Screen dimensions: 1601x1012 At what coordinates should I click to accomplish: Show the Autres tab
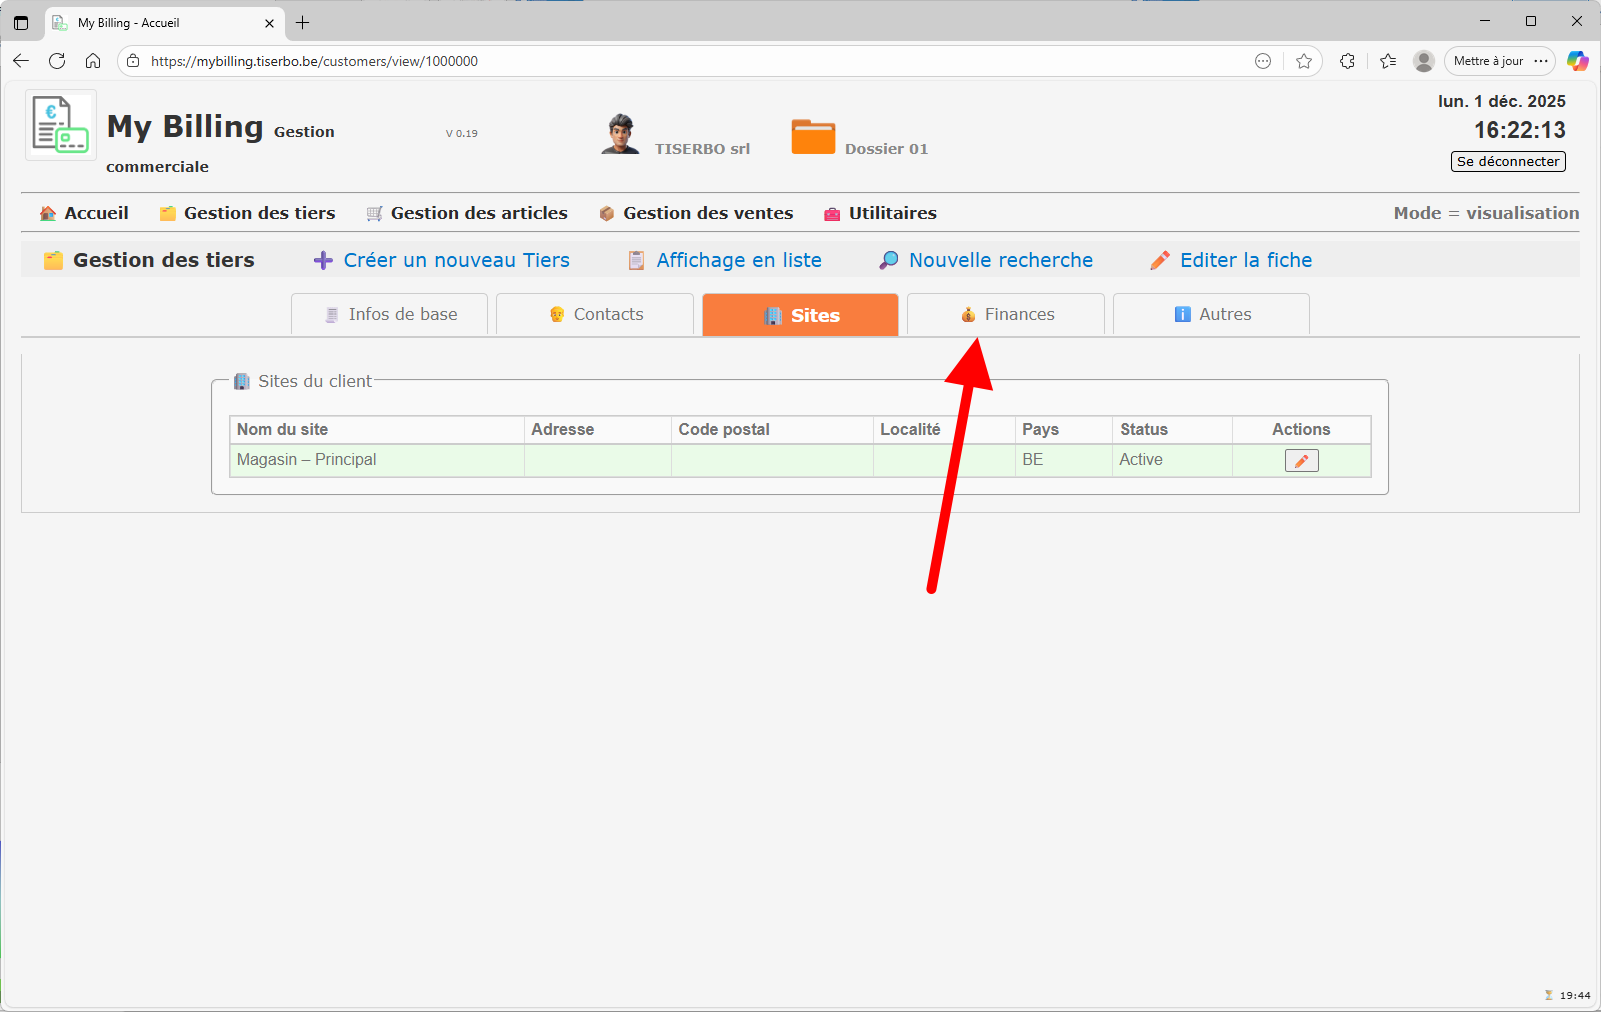pyautogui.click(x=1212, y=314)
